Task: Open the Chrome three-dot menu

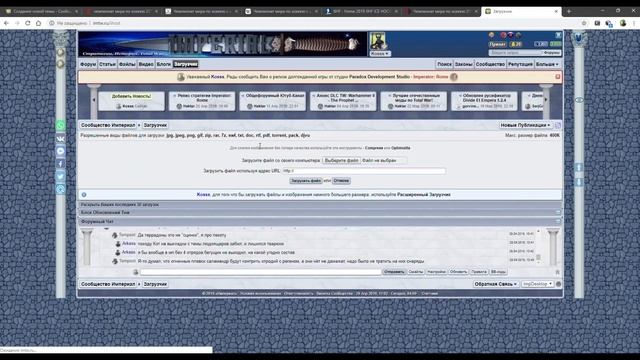Action: pyautogui.click(x=634, y=23)
